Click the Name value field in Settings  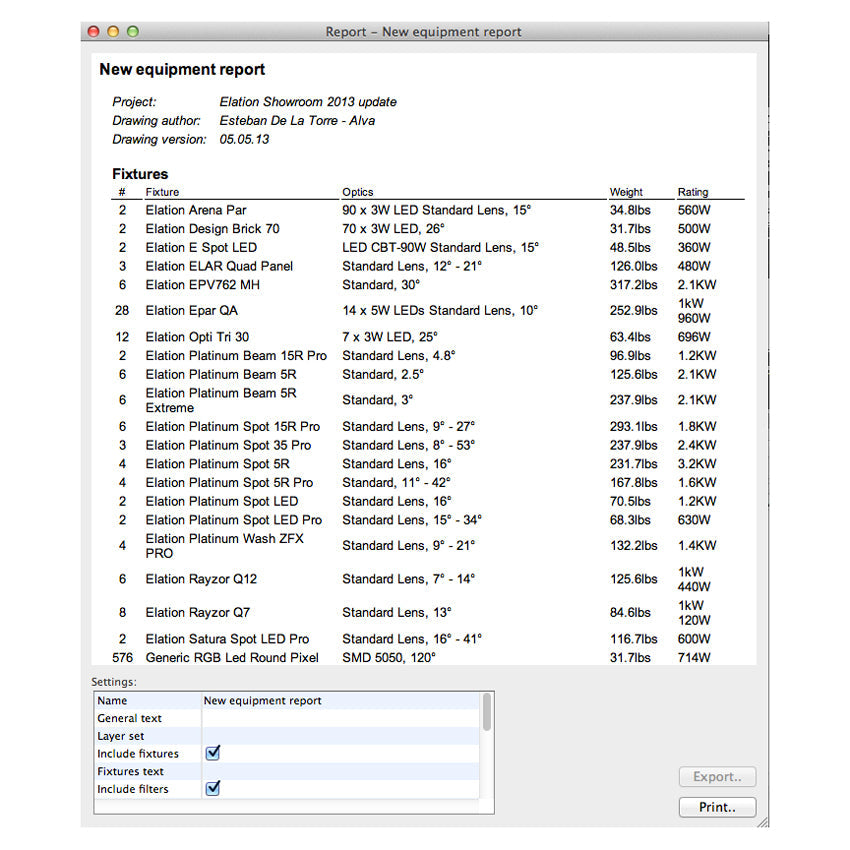click(x=340, y=701)
